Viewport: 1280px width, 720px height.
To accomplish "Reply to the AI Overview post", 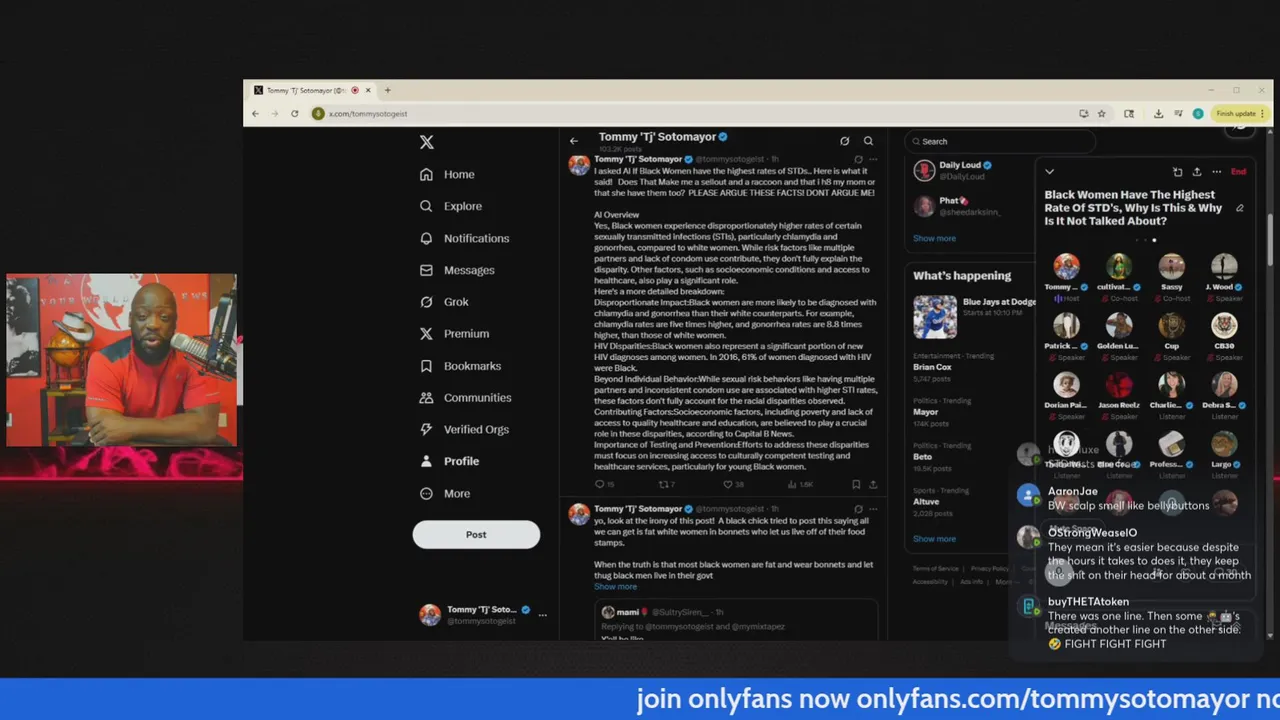I will tap(603, 484).
